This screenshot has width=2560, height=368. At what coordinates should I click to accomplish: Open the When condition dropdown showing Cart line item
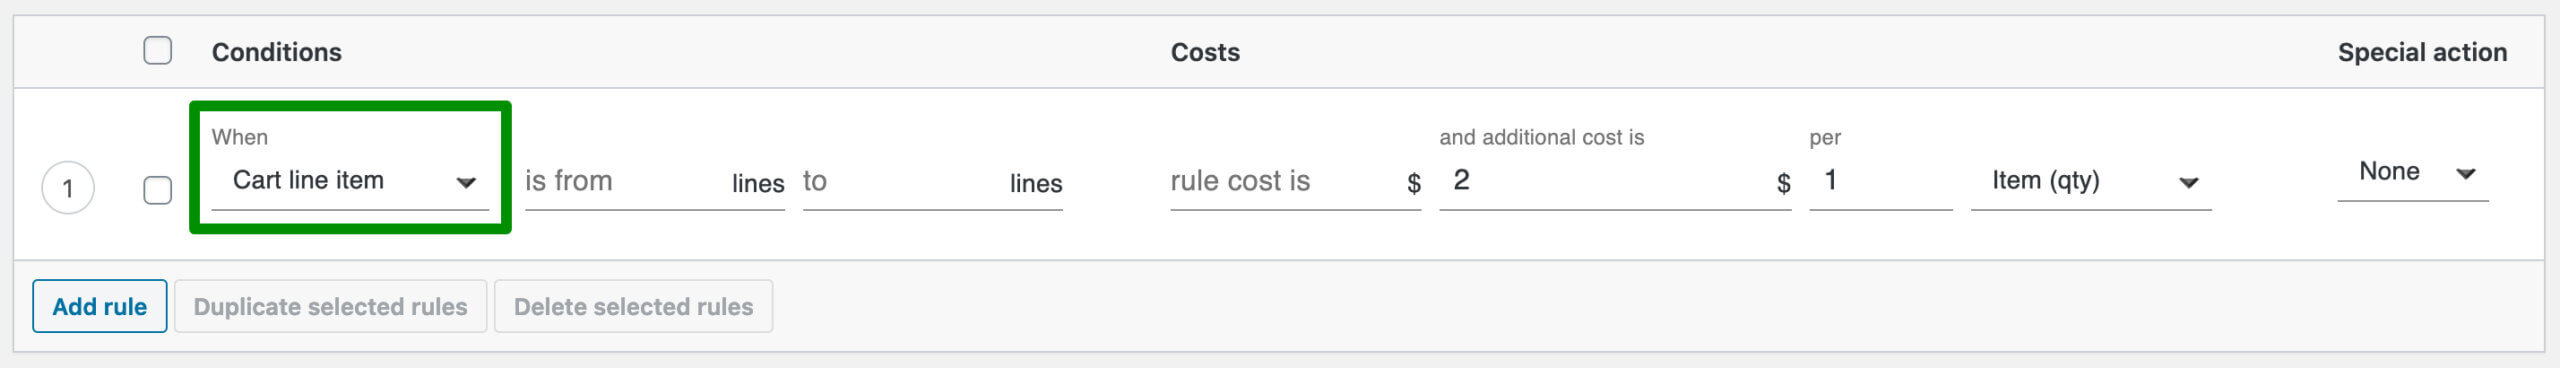(350, 181)
